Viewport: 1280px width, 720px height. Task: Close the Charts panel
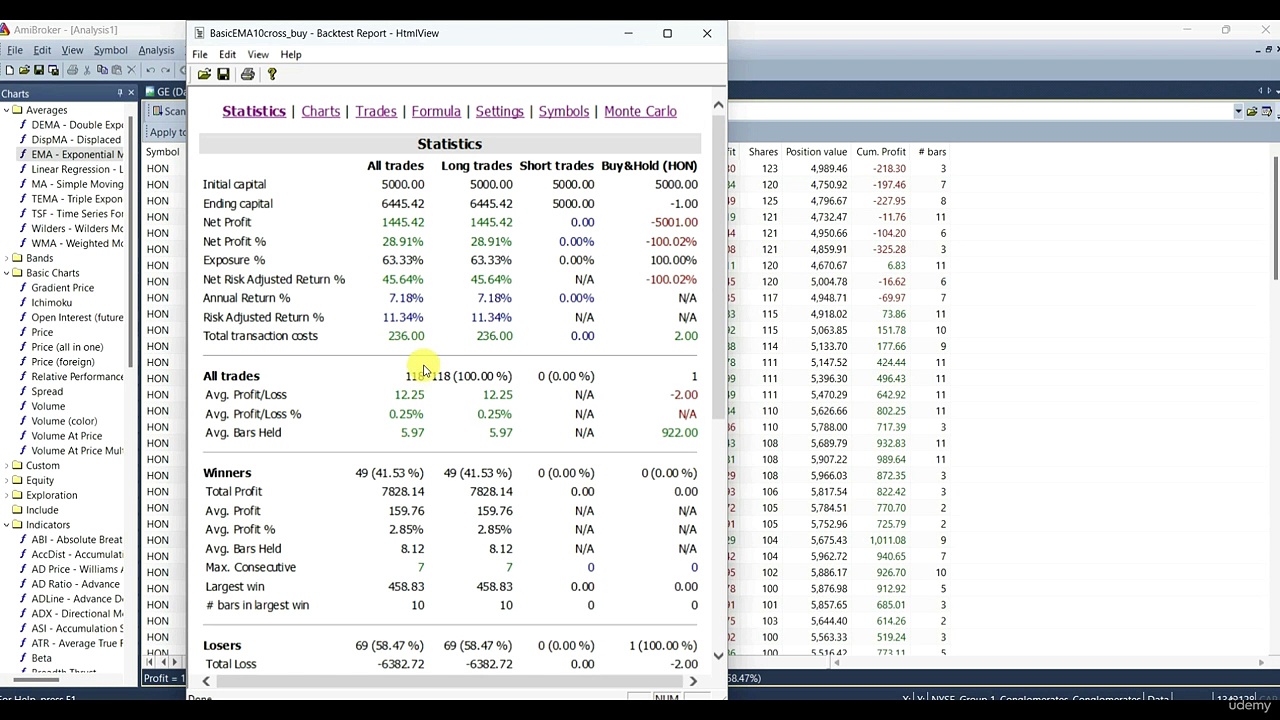coord(131,93)
